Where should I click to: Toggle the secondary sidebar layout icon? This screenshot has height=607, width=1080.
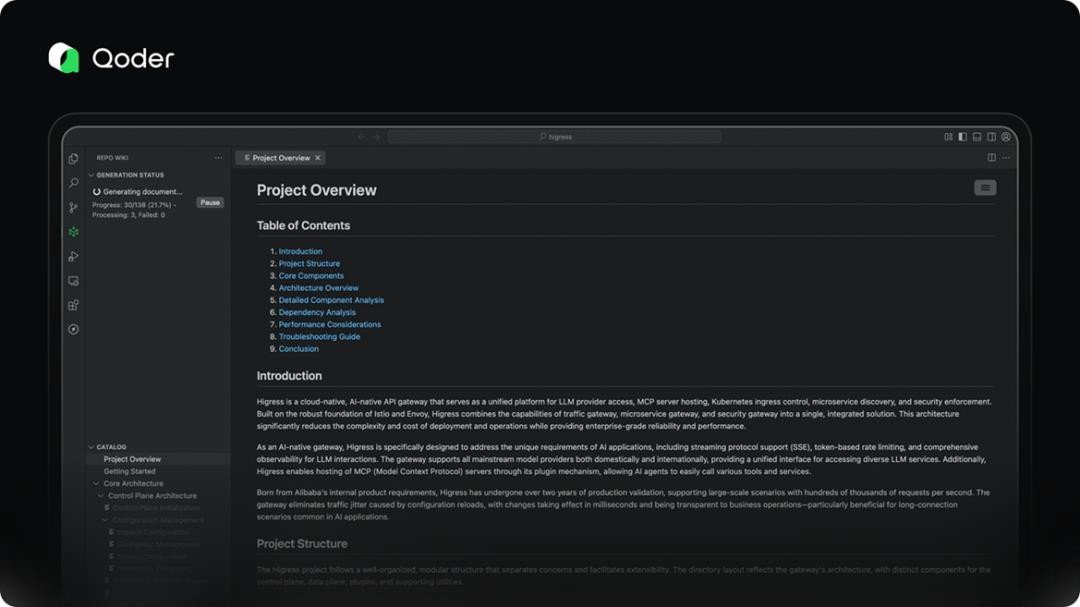991,137
